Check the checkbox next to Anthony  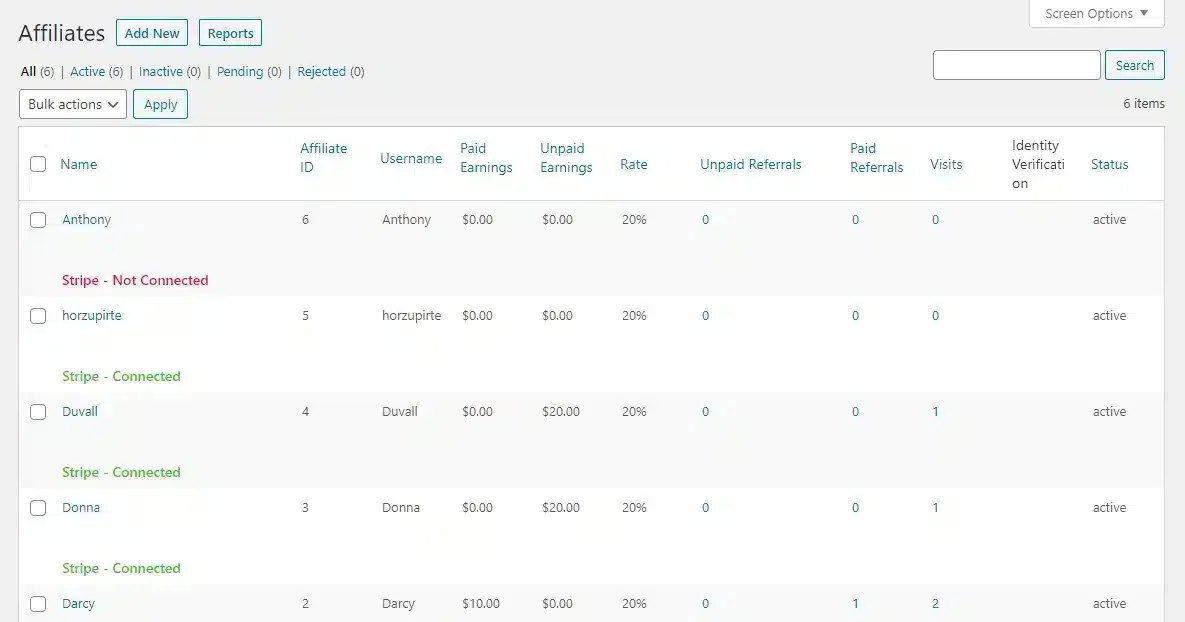click(x=38, y=219)
